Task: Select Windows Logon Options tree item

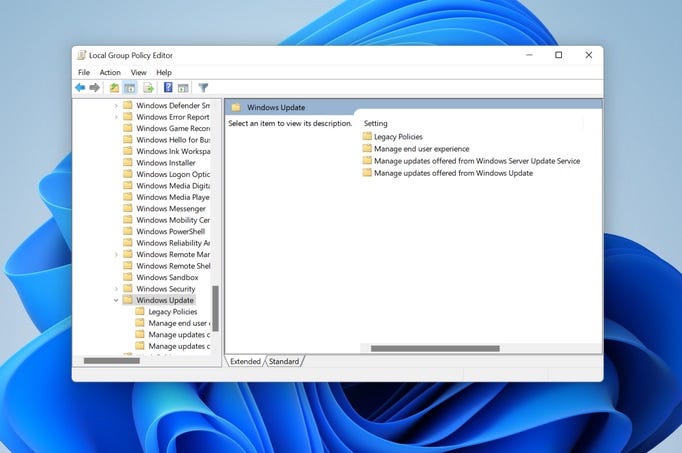Action: click(x=173, y=174)
